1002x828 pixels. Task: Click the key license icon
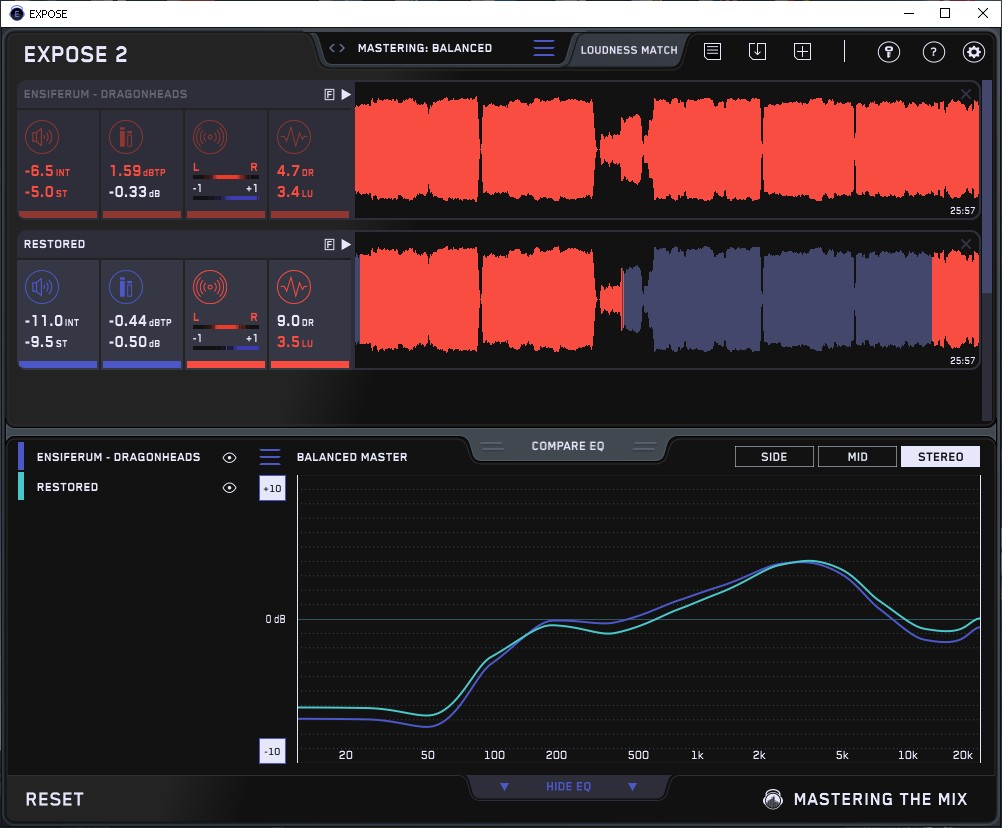pos(888,53)
